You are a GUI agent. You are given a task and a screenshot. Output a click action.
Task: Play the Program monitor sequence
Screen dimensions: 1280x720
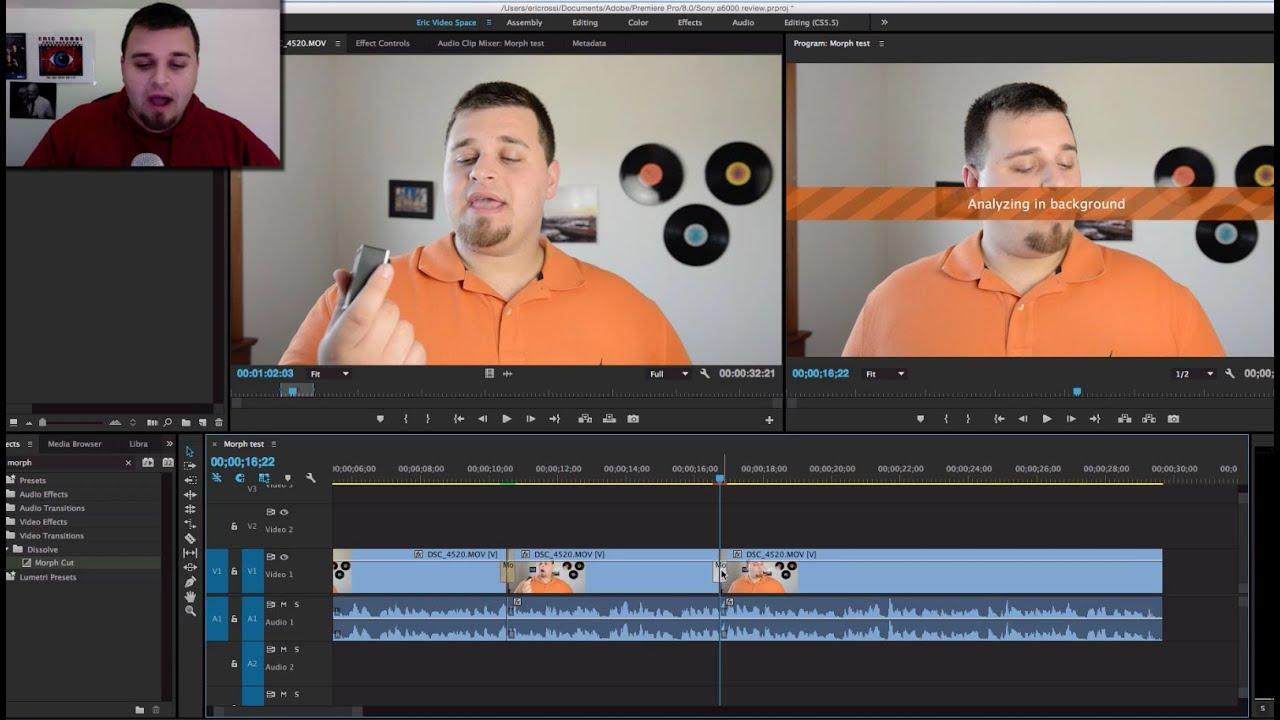coord(1047,419)
